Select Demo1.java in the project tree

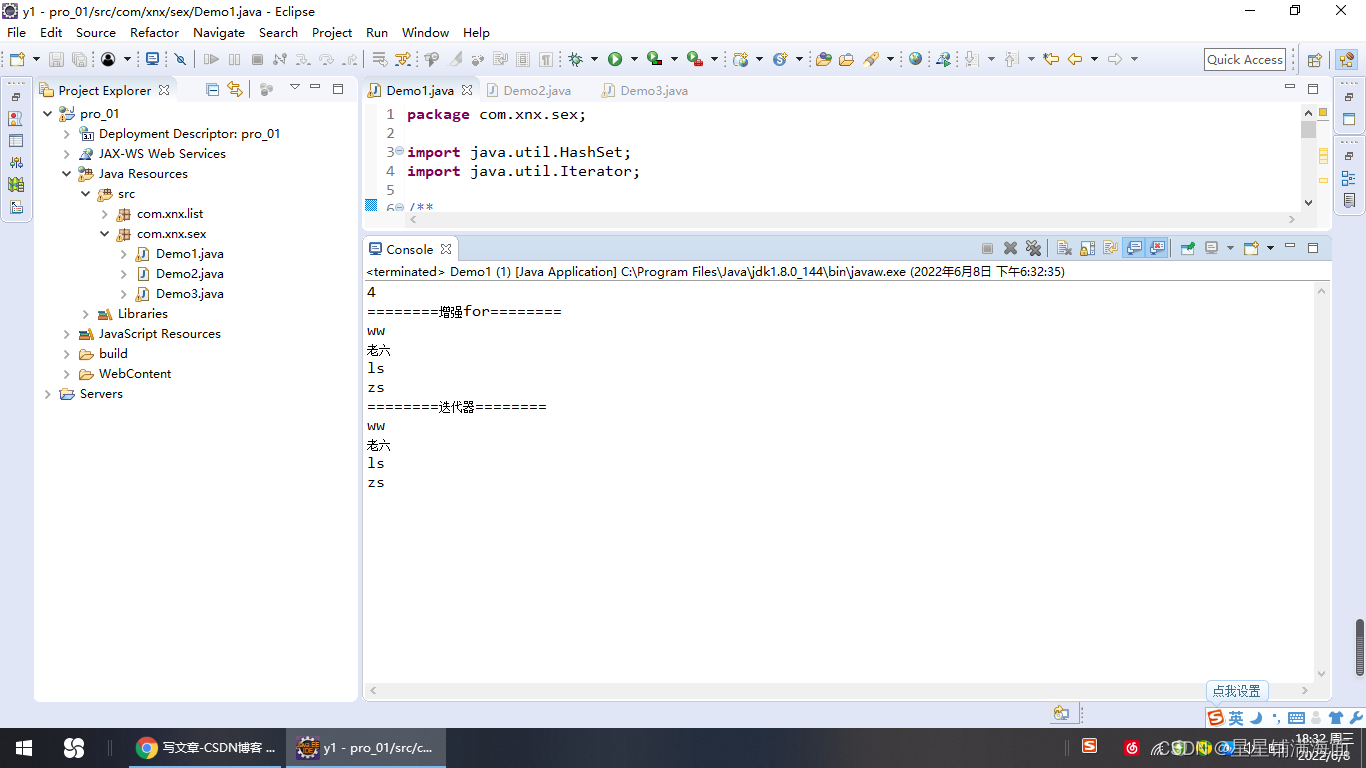(x=189, y=254)
